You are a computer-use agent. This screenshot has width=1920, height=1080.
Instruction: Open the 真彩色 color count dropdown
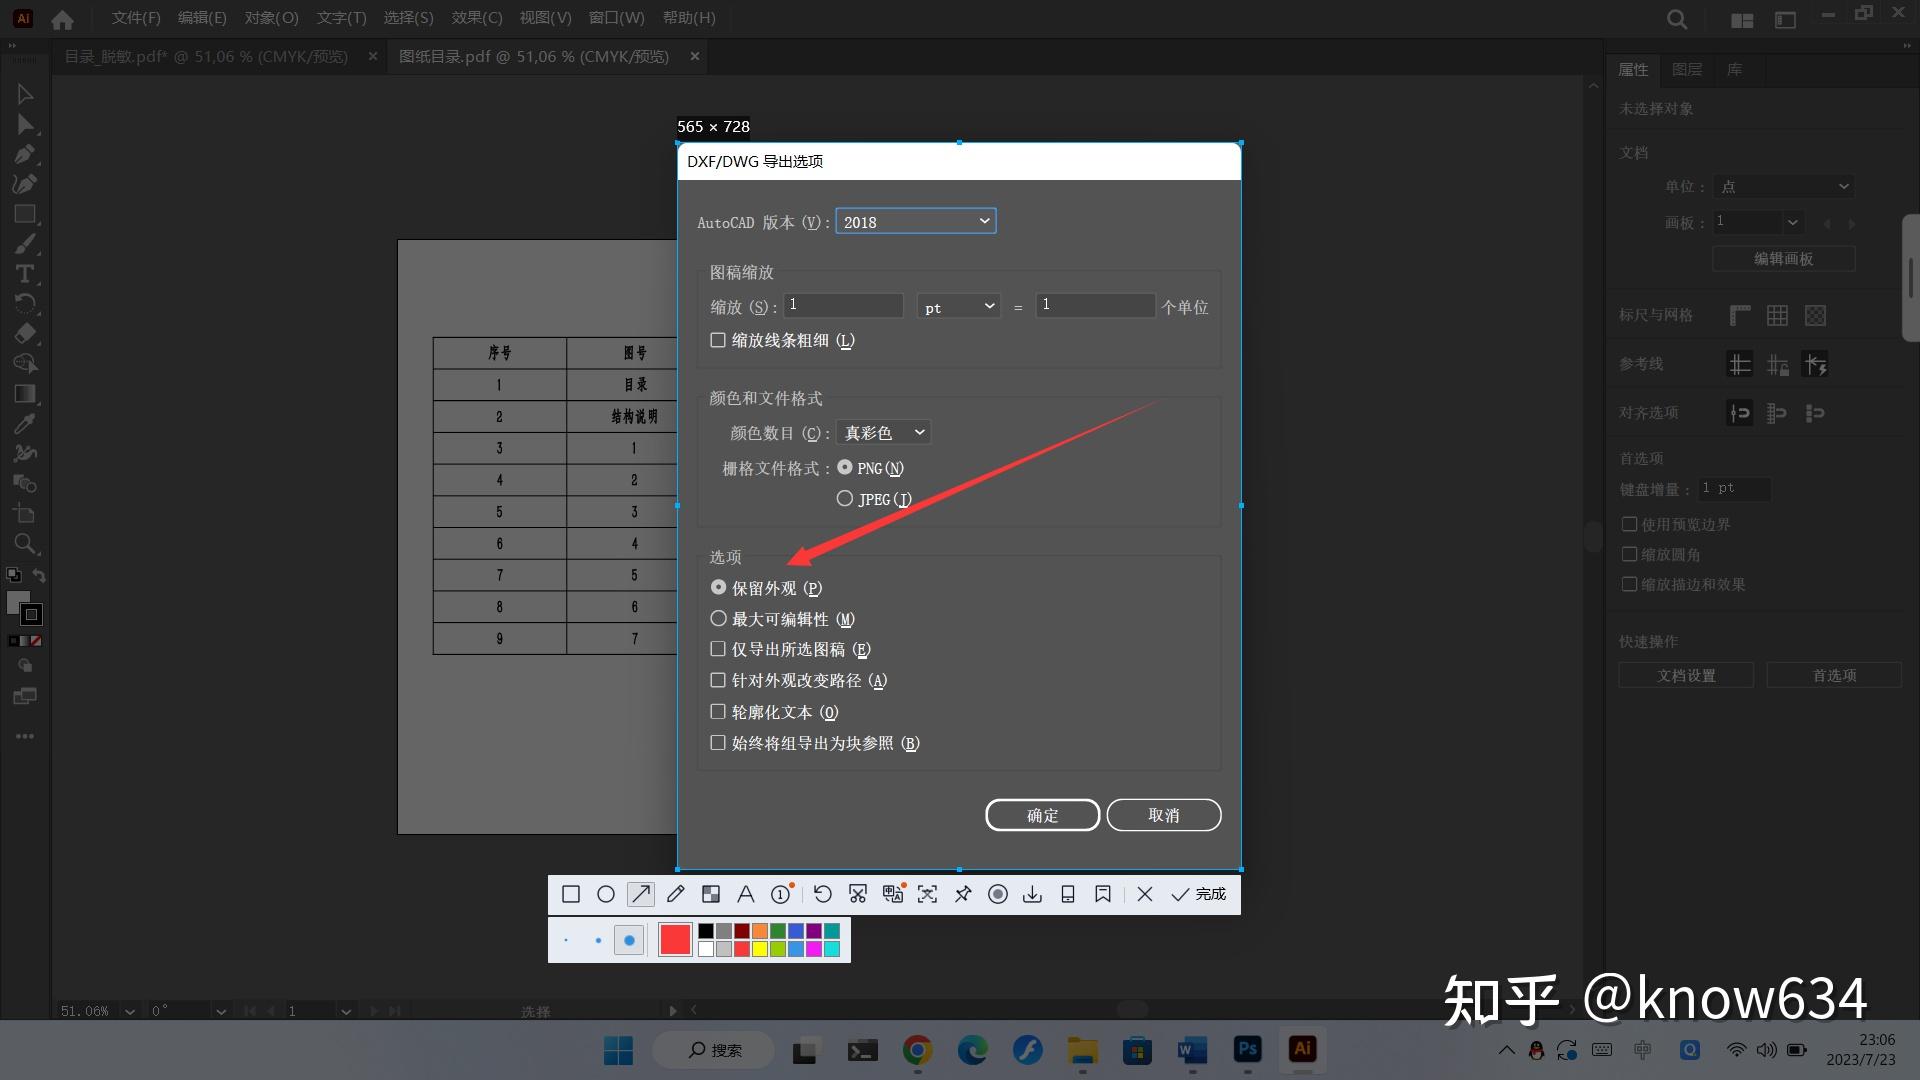tap(884, 432)
